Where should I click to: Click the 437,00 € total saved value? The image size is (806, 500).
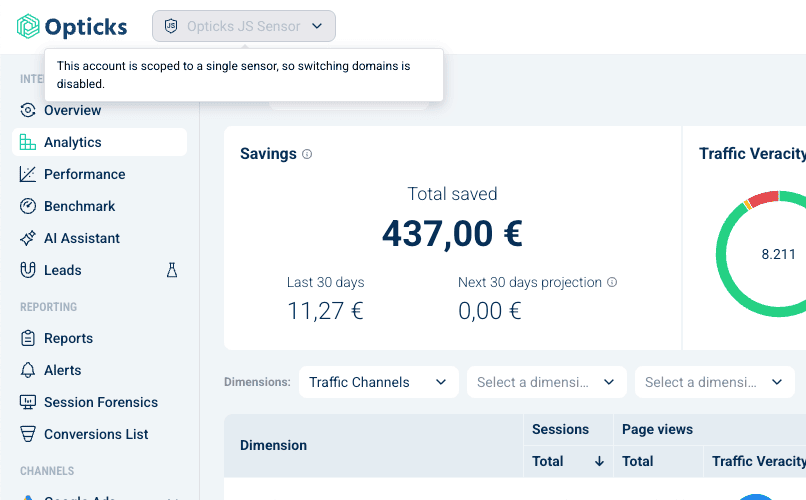pyautogui.click(x=452, y=234)
